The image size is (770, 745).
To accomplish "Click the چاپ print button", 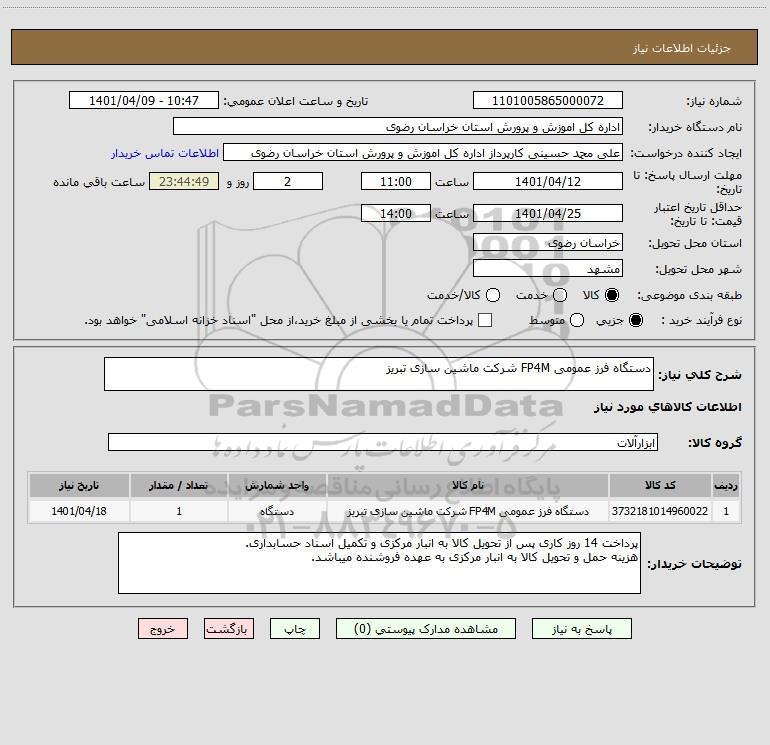I will click(x=295, y=629).
